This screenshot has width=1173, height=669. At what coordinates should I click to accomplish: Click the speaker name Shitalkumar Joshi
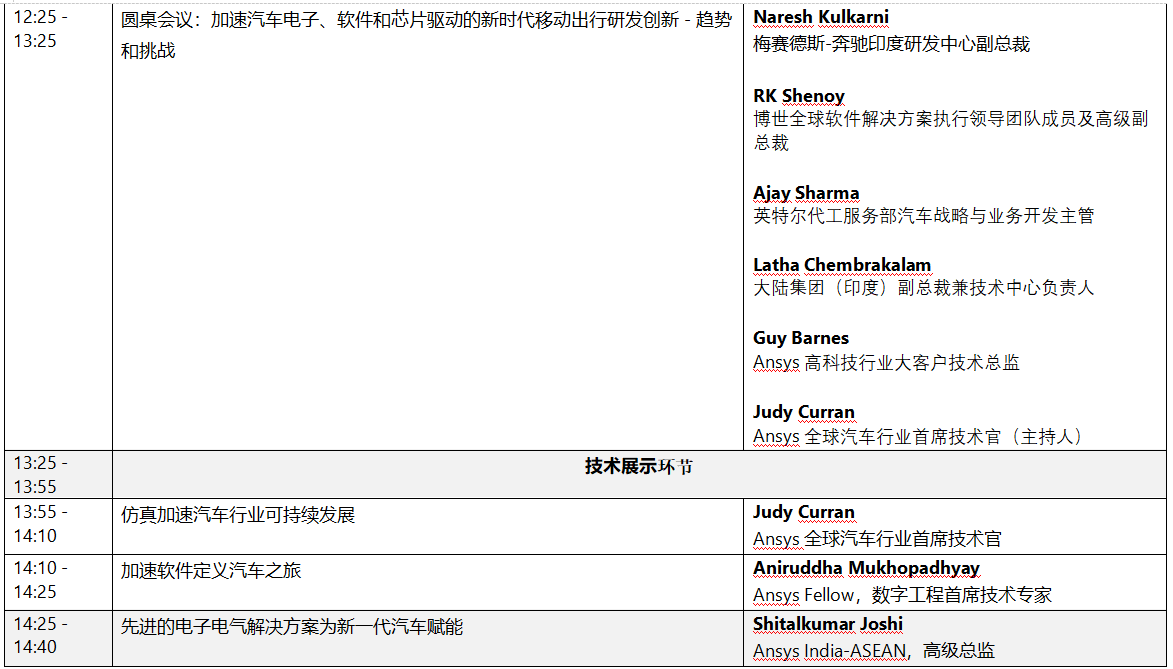[827, 624]
